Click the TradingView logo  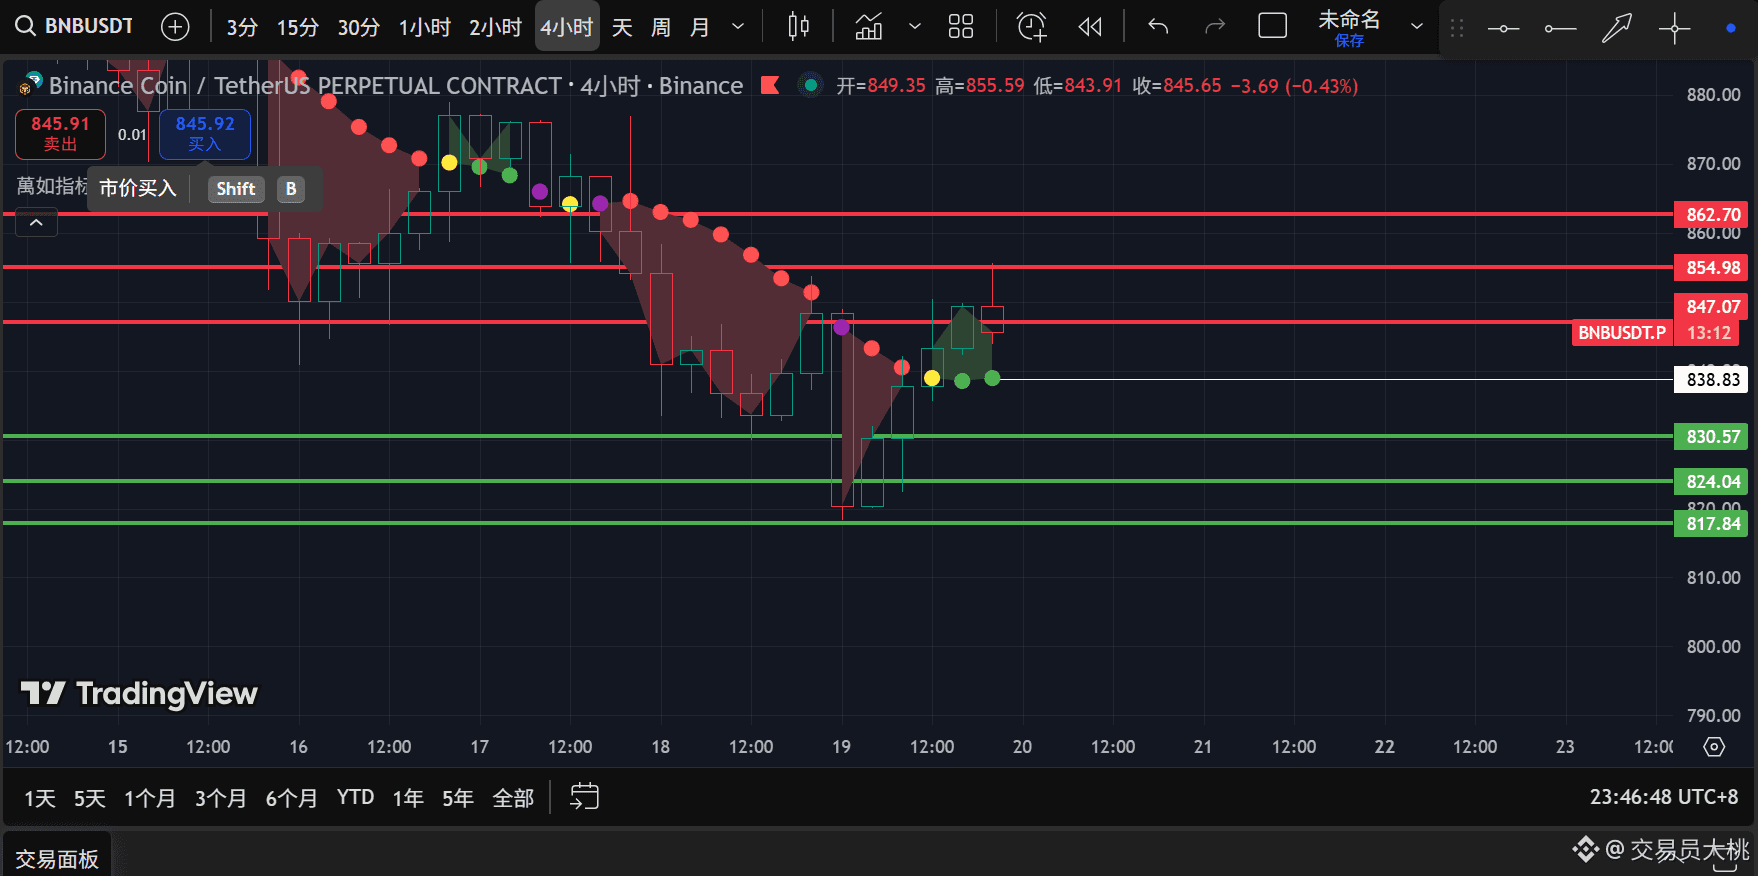(x=140, y=693)
